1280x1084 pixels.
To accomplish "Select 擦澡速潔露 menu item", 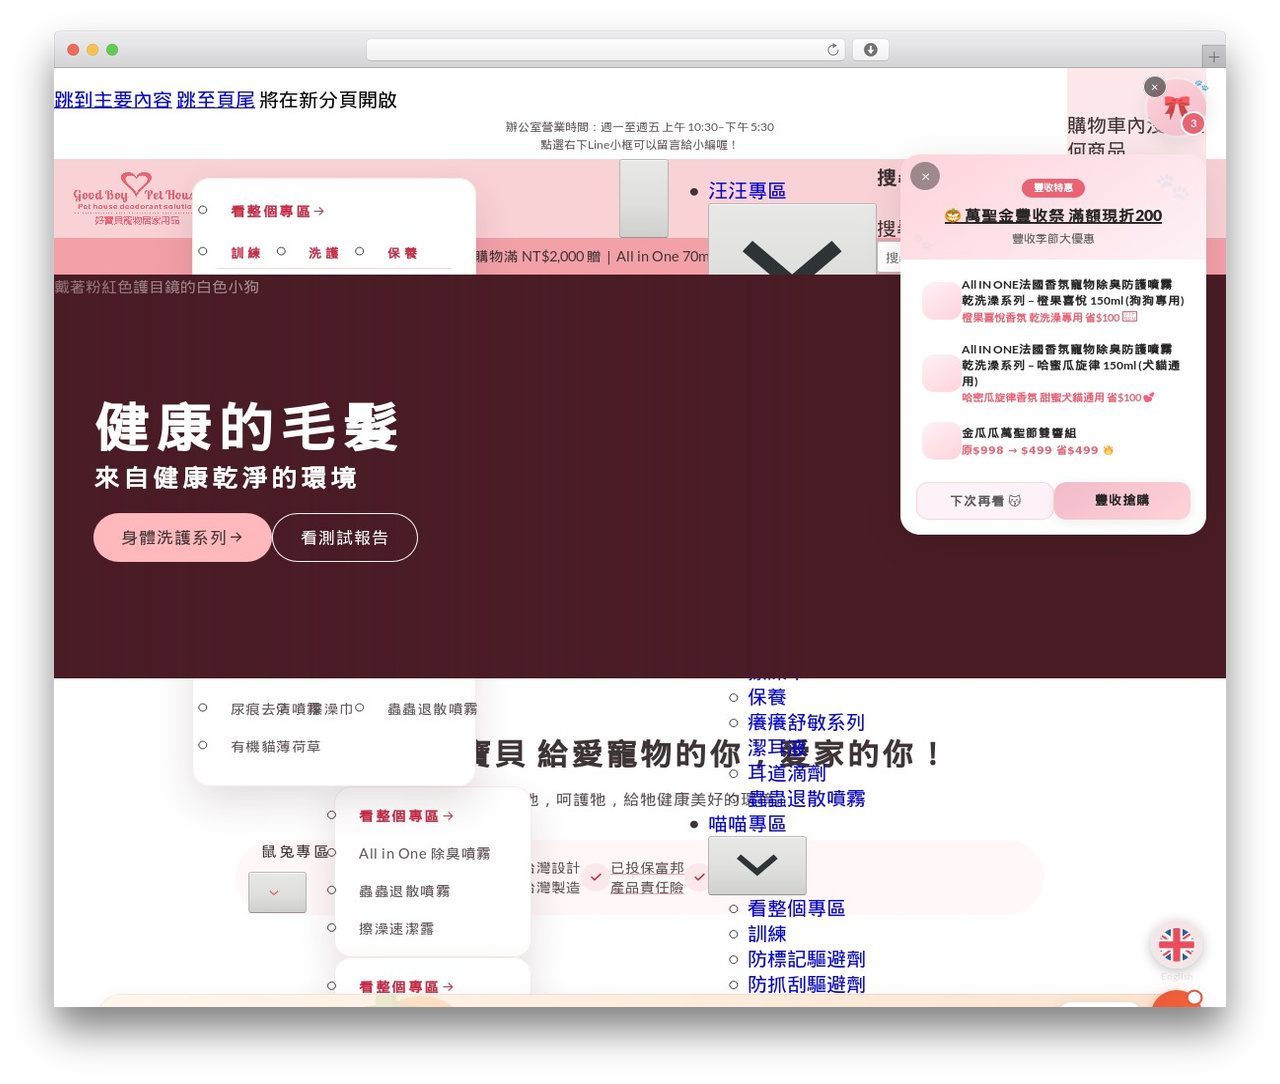I will [x=396, y=929].
